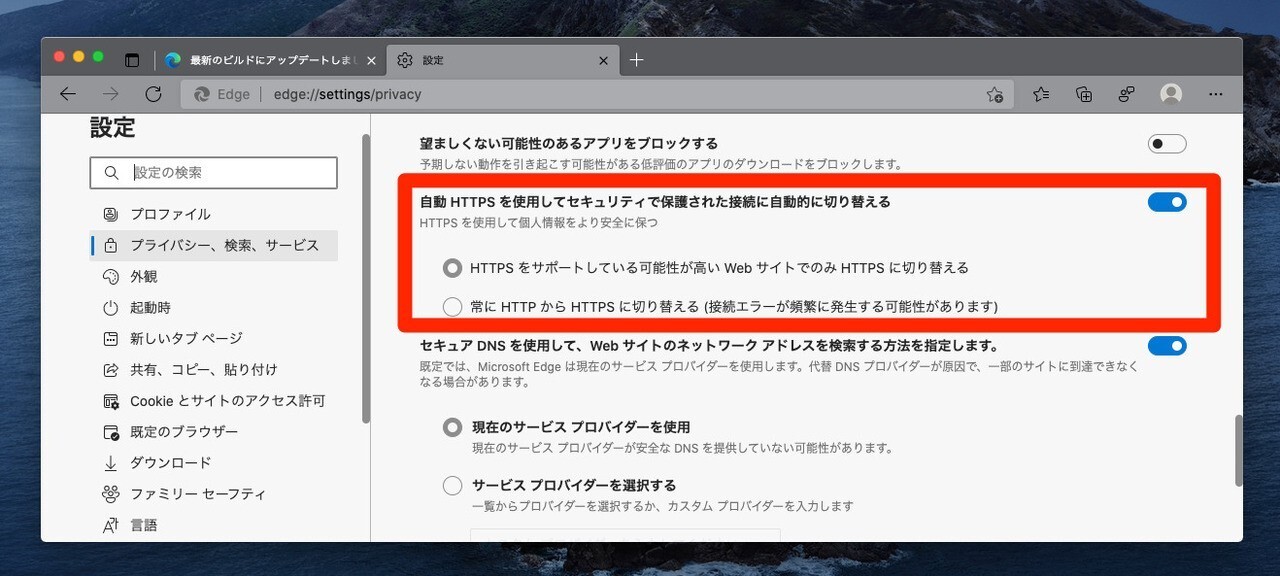This screenshot has height=576, width=1280.
Task: Select サービス プロバイダーを選択する radio
Action: pyautogui.click(x=453, y=486)
